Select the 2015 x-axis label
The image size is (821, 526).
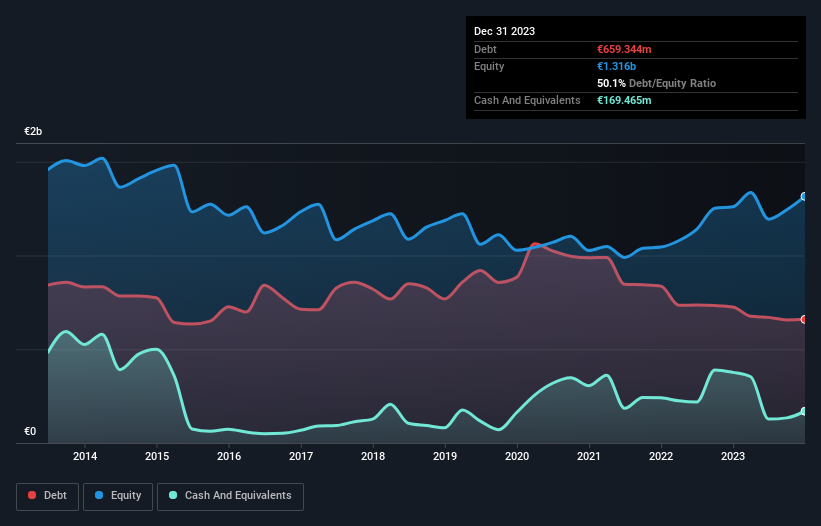click(157, 456)
